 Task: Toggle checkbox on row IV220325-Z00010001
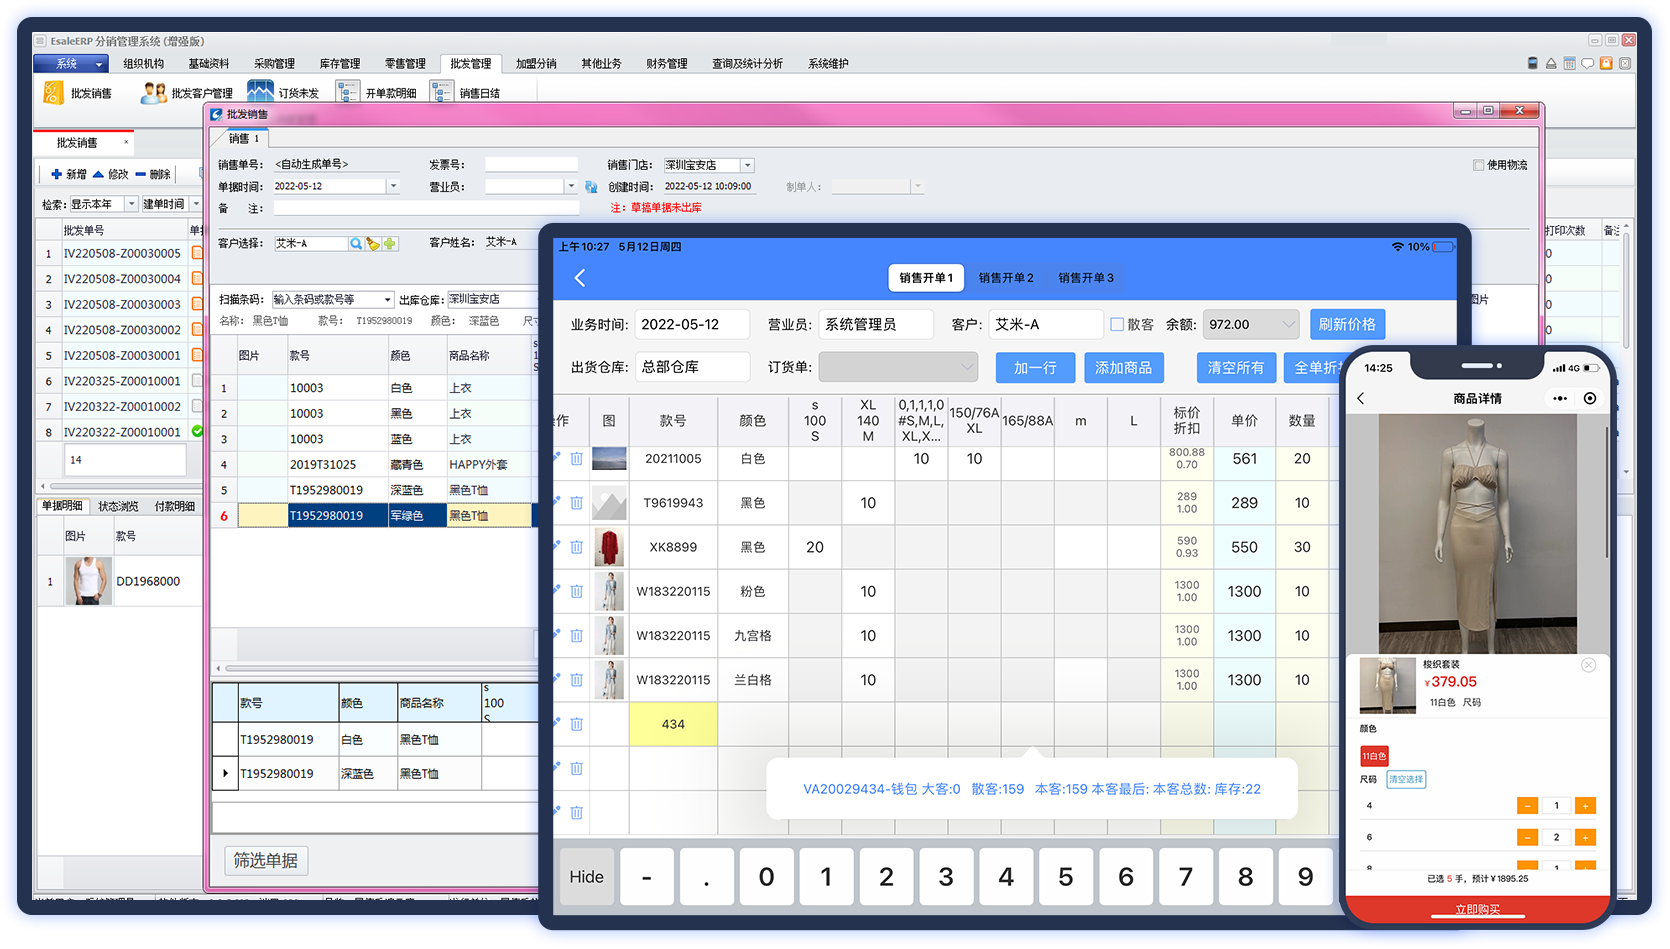[x=197, y=381]
